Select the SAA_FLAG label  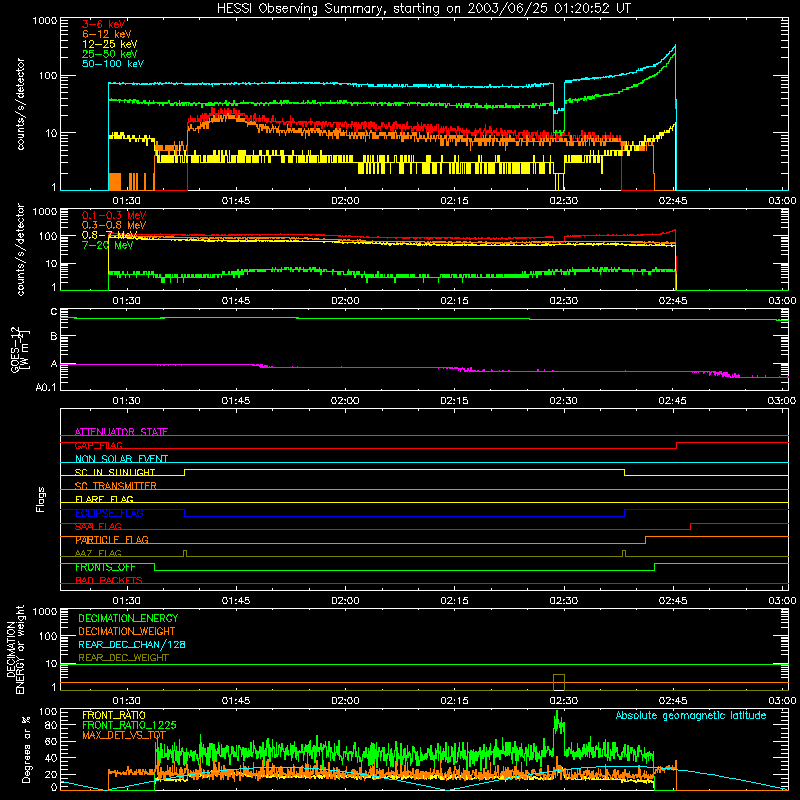[x=98, y=526]
